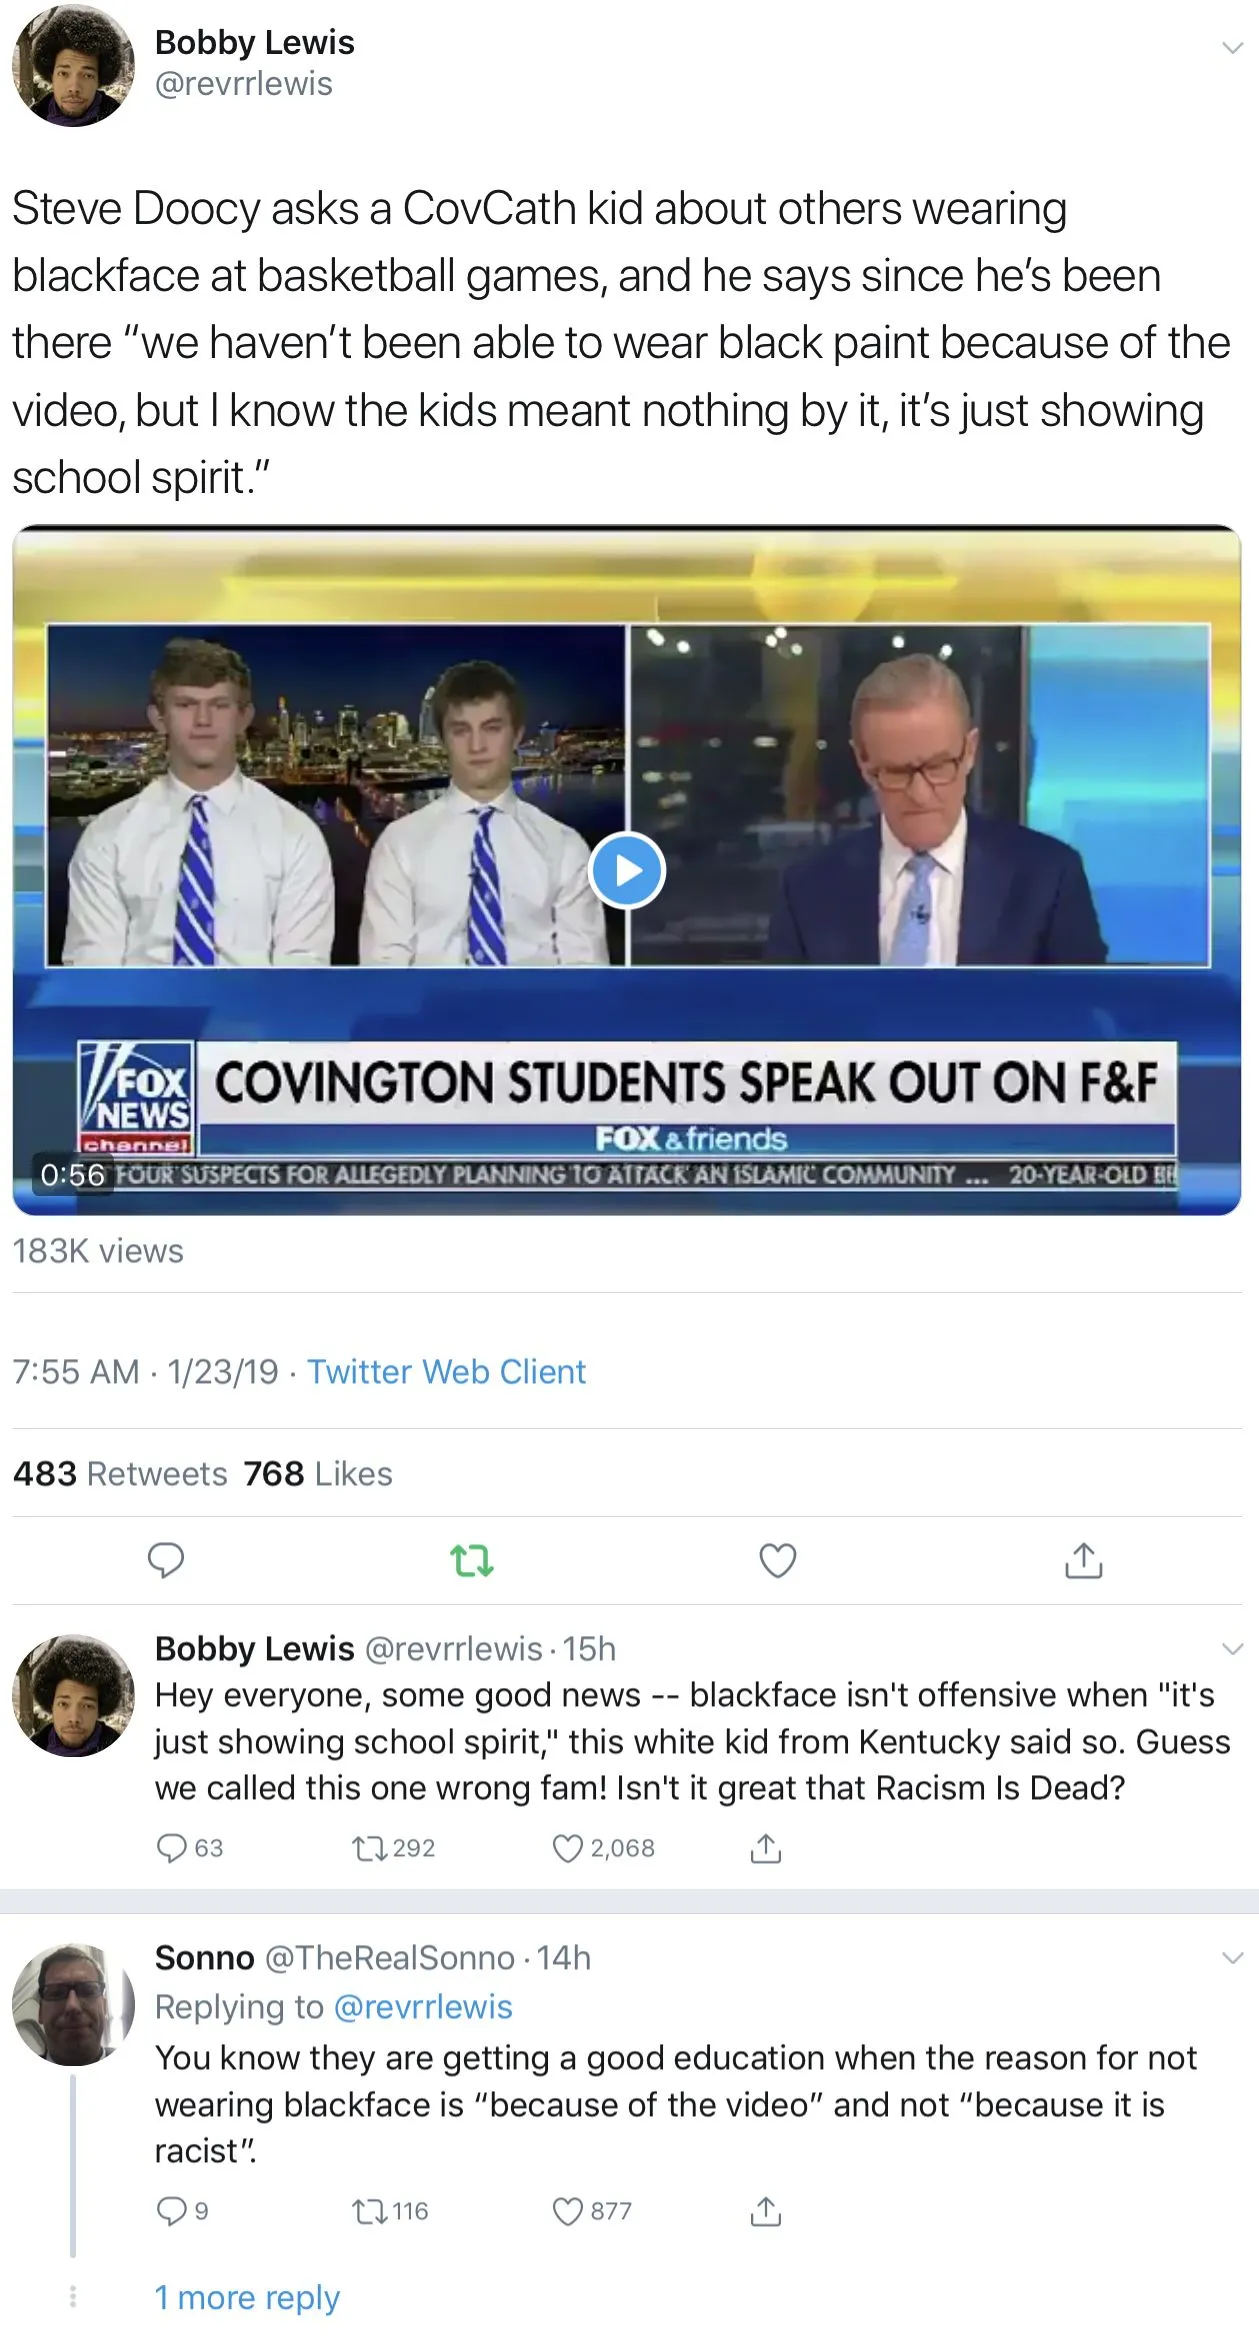Tap the reply icon on main tweet

click(x=166, y=1561)
